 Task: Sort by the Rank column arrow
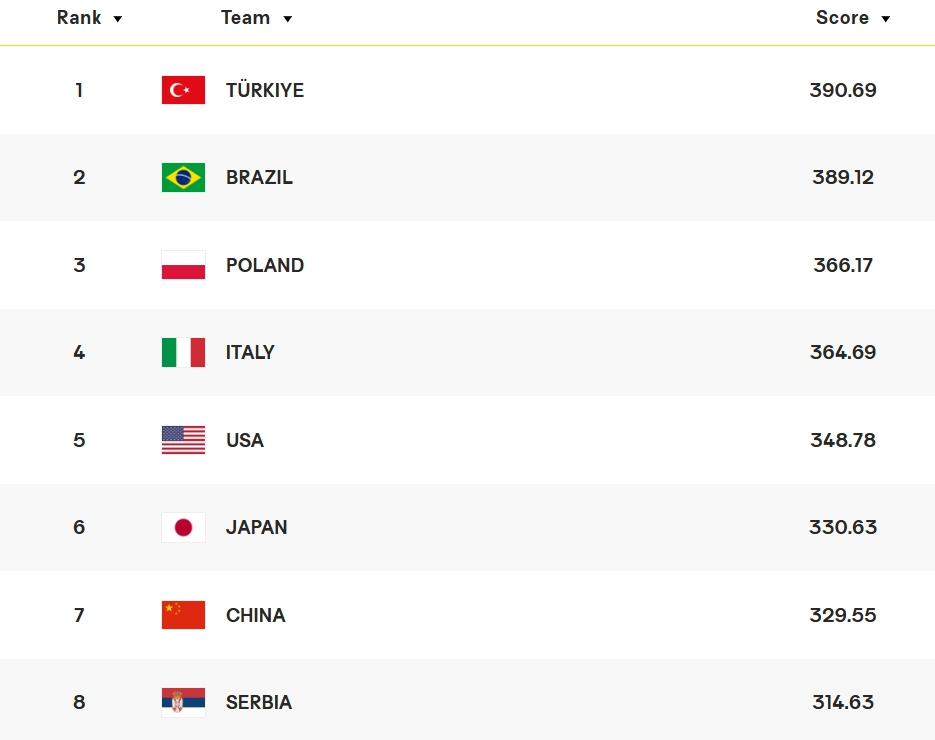tap(118, 19)
